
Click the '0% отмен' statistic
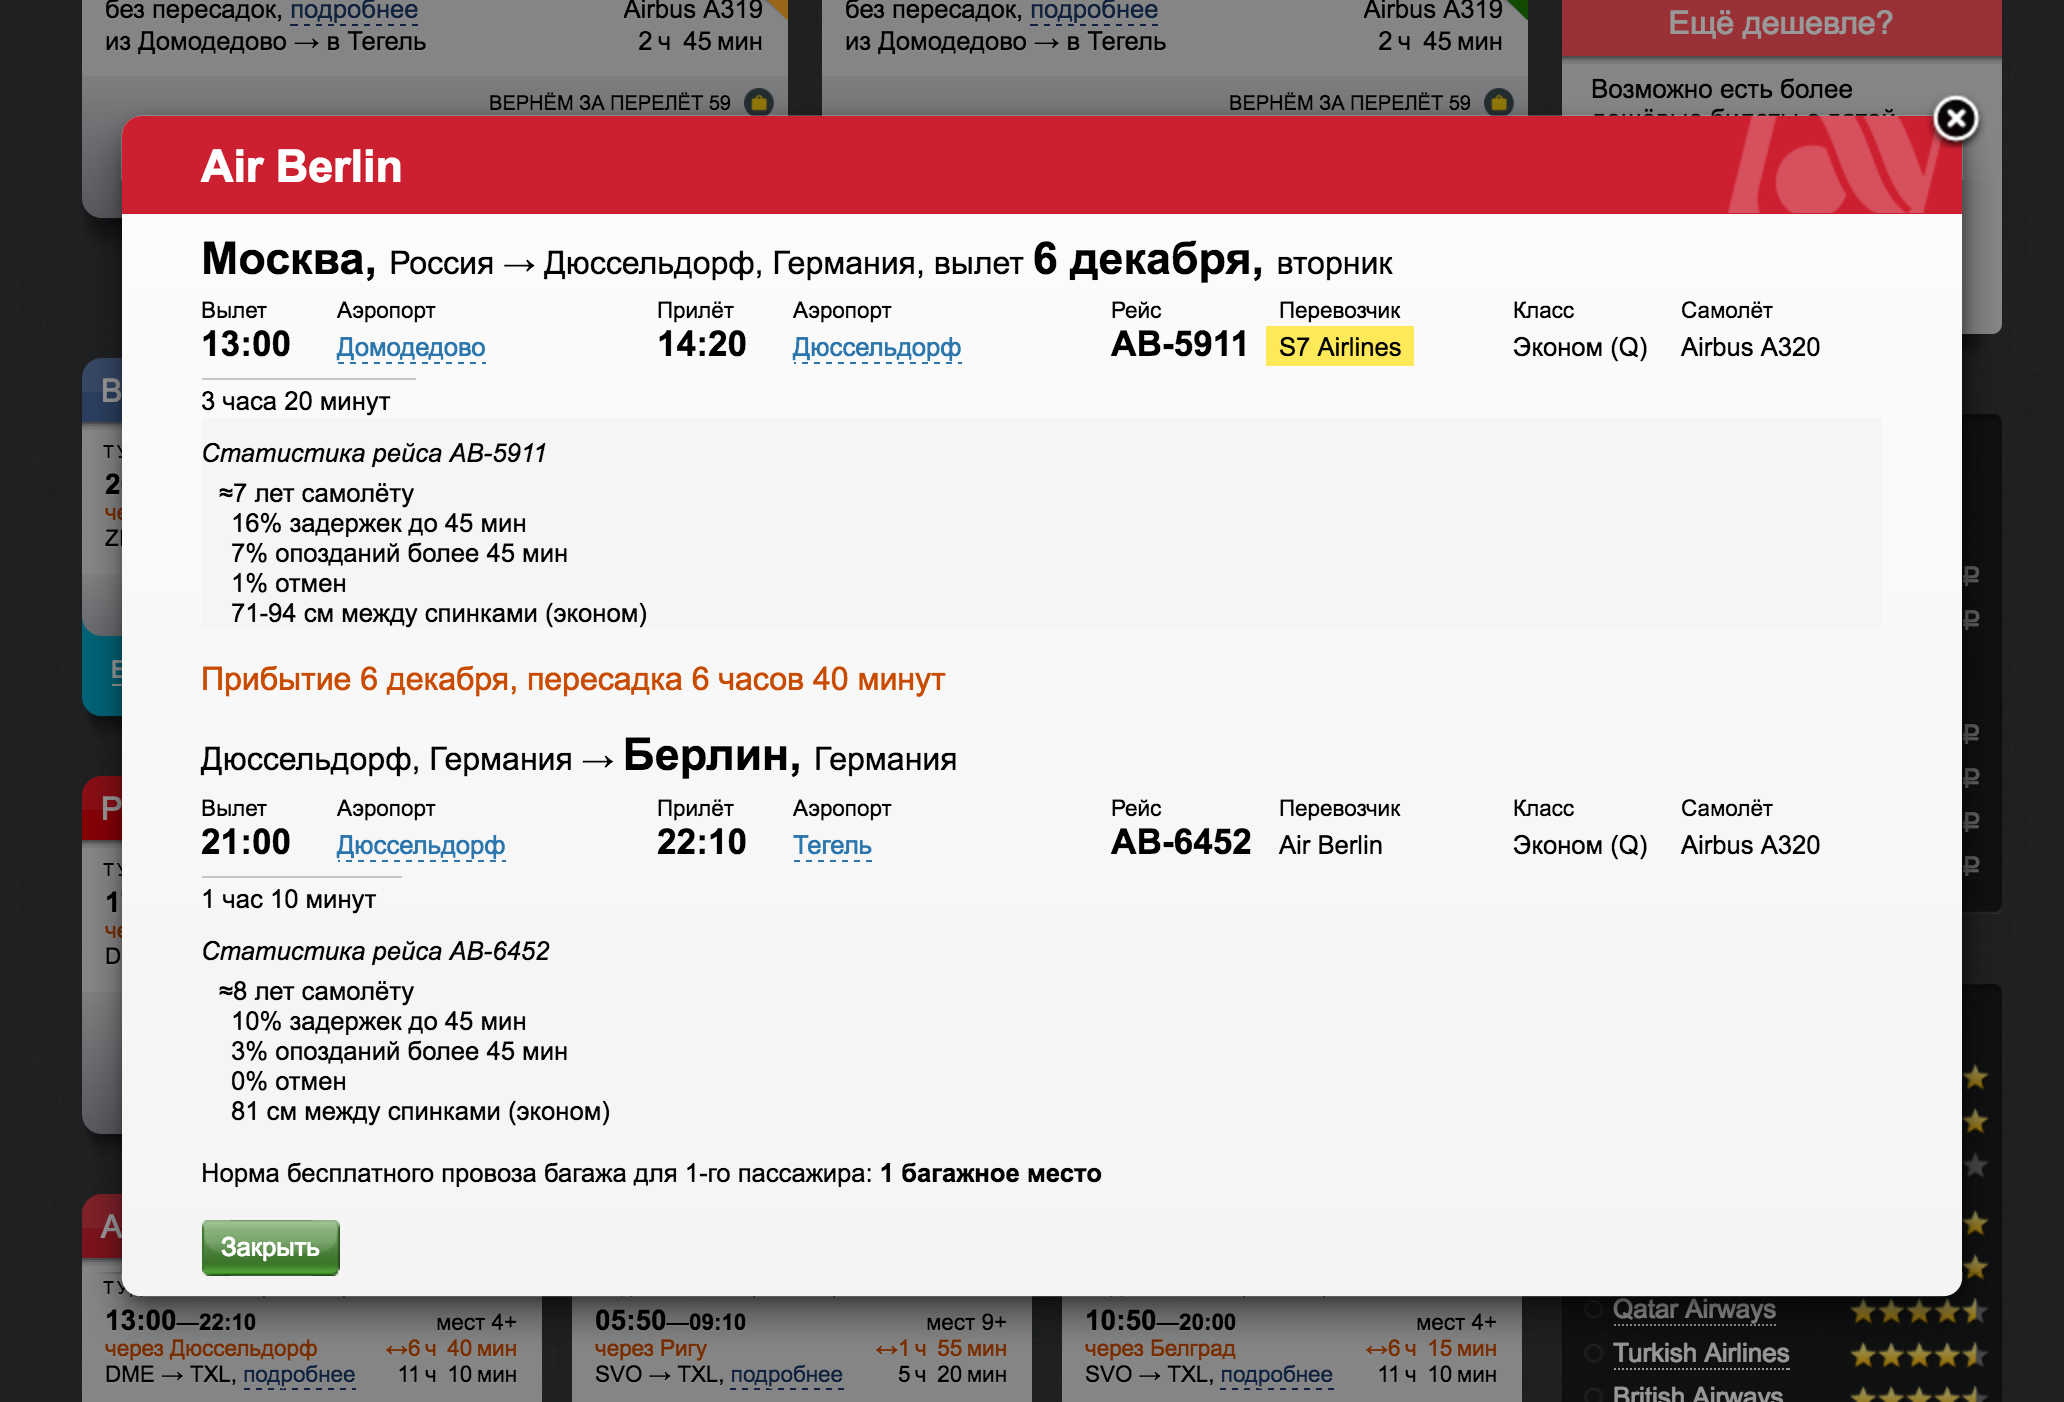tap(288, 1082)
